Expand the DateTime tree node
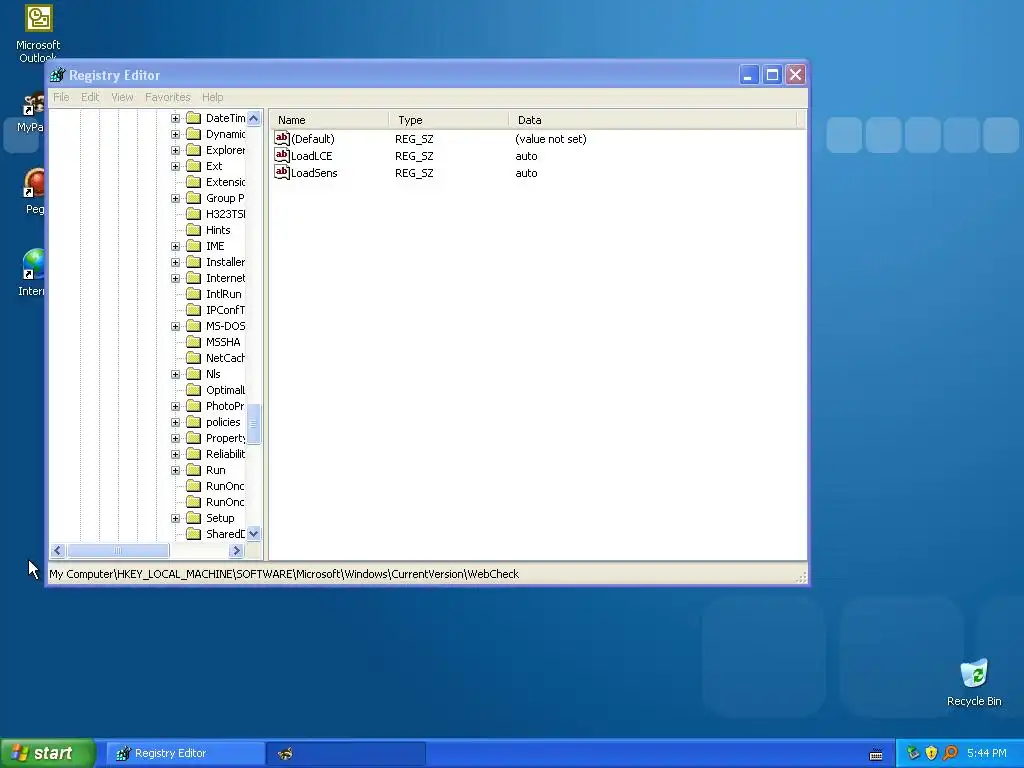1024x768 pixels. 175,118
